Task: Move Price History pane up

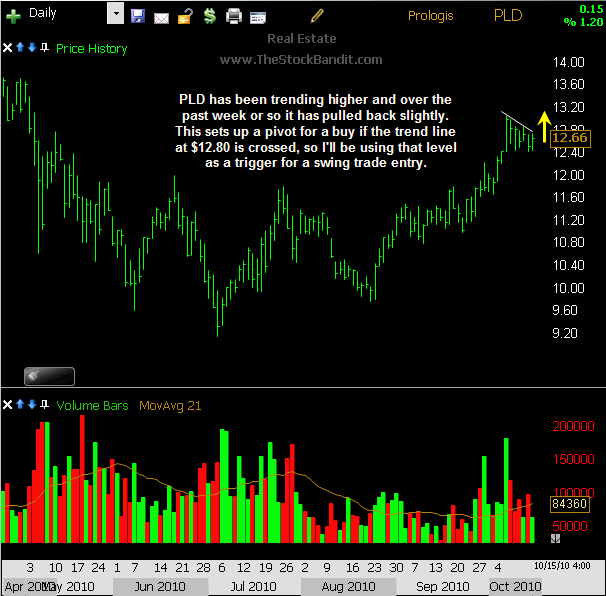Action: 21,48
